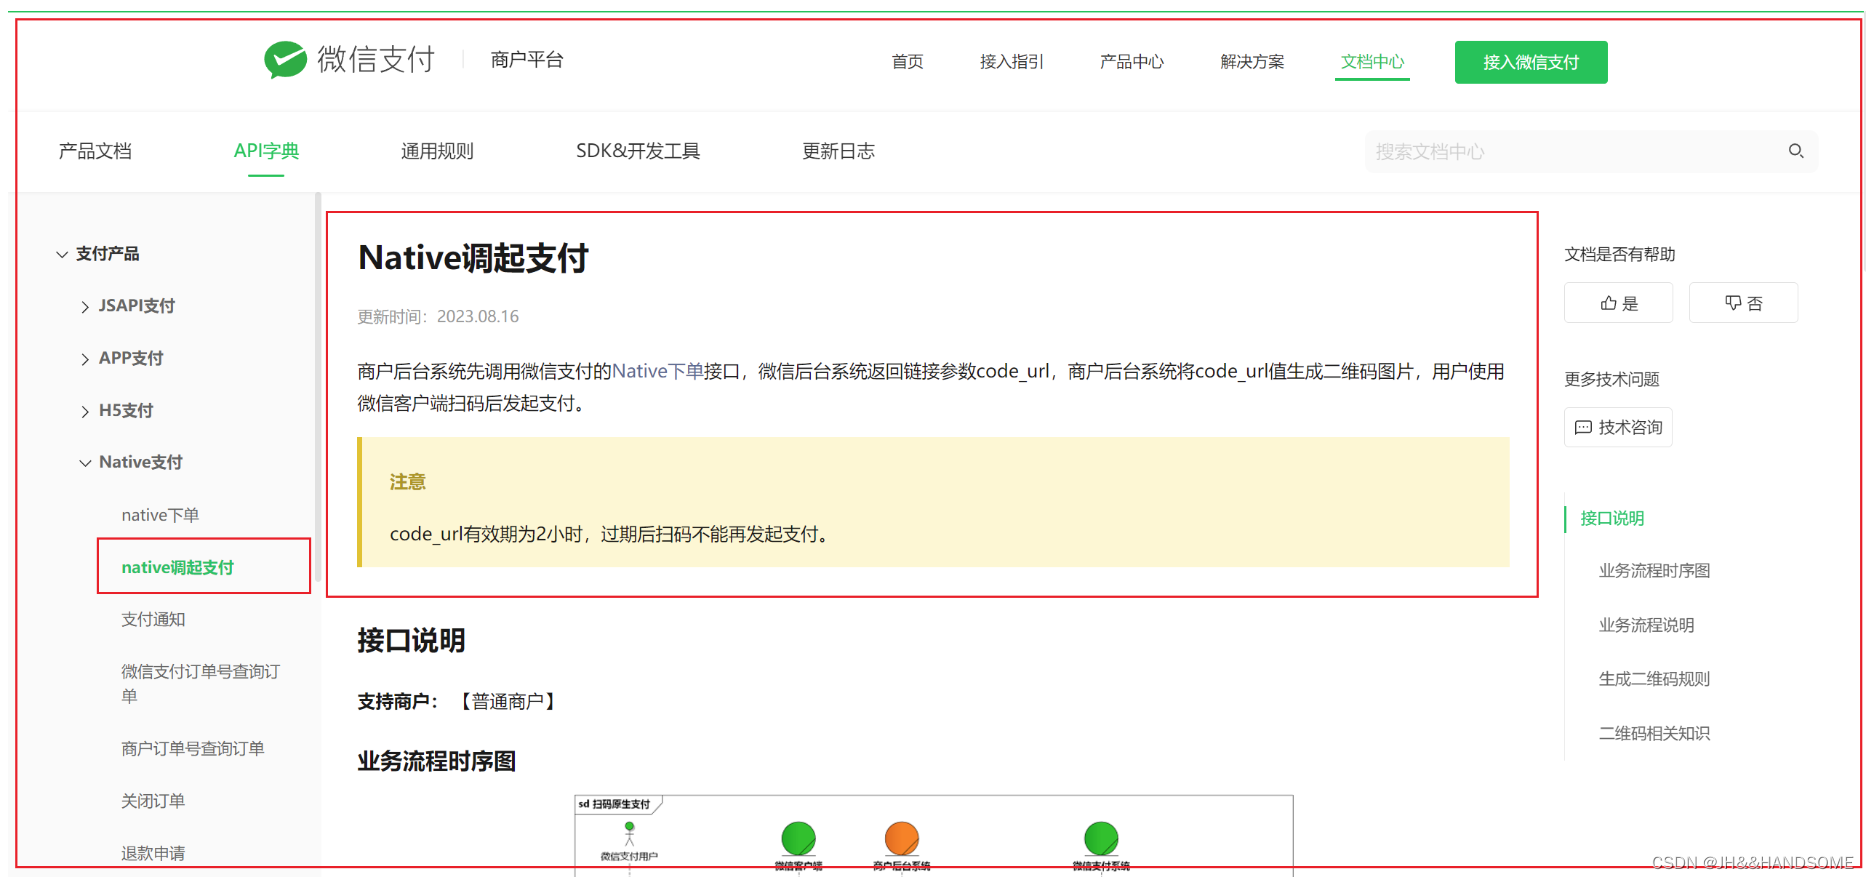Click the Native调起支付 page title

473,258
